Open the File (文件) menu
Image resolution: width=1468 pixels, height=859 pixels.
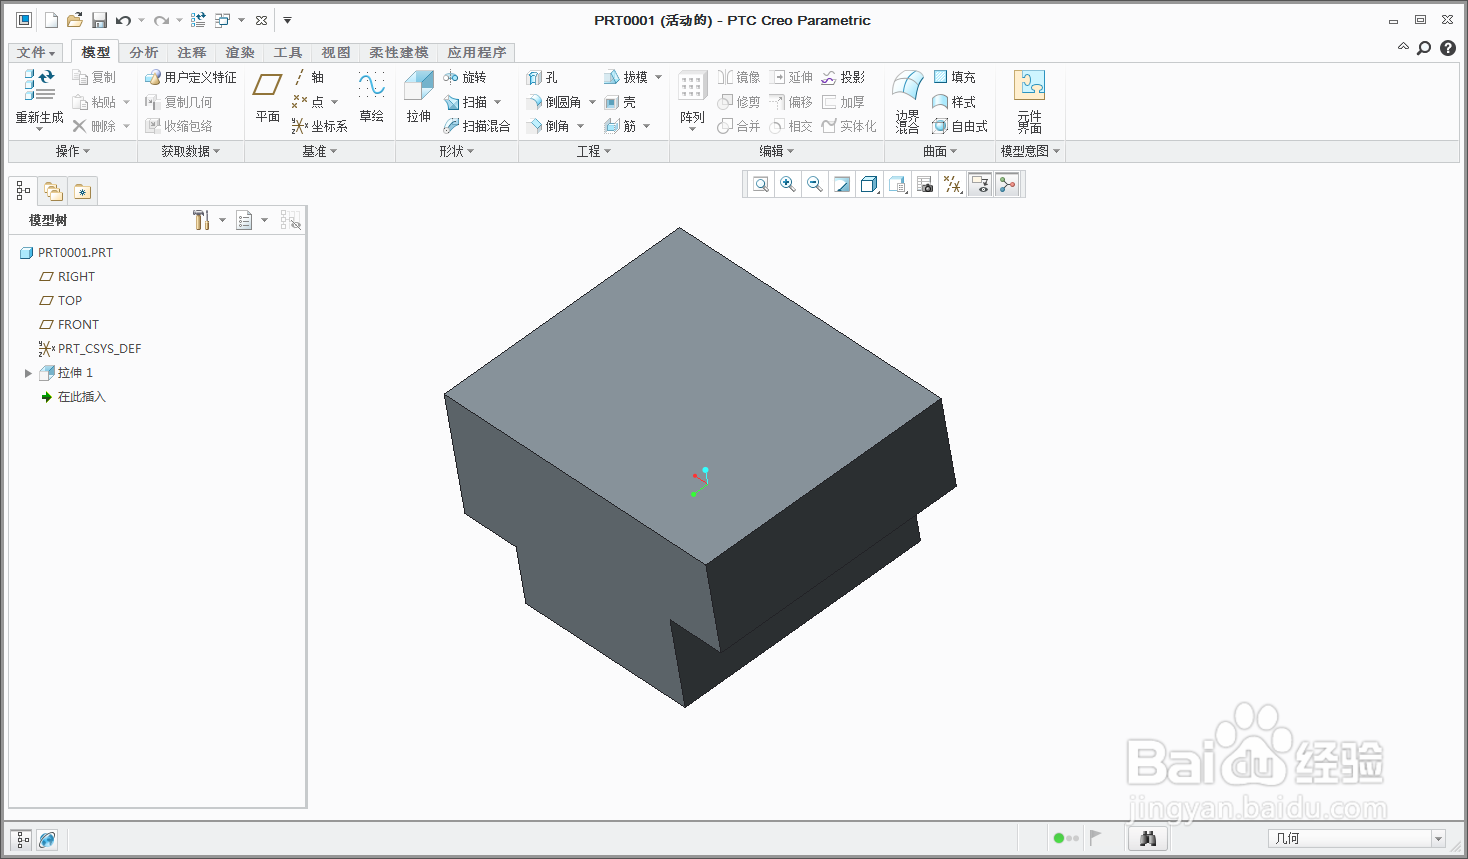[36, 52]
